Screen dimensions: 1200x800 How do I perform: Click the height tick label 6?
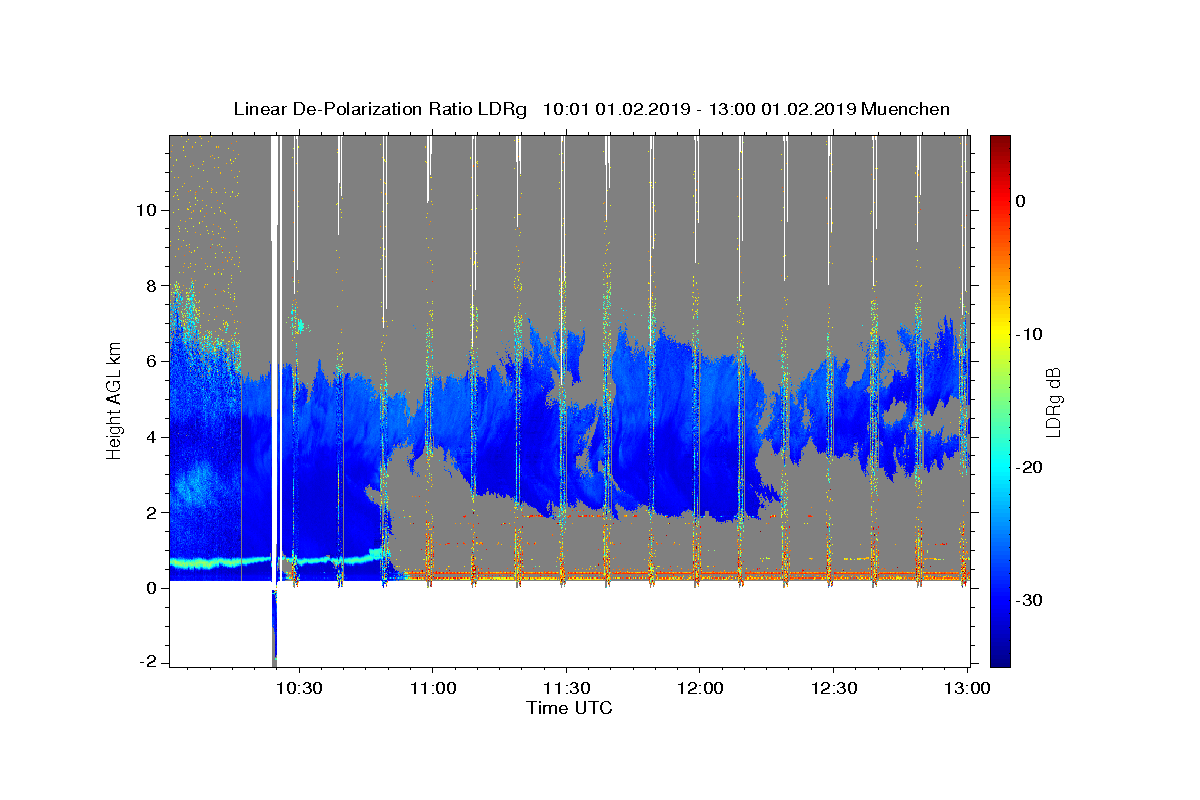(153, 361)
